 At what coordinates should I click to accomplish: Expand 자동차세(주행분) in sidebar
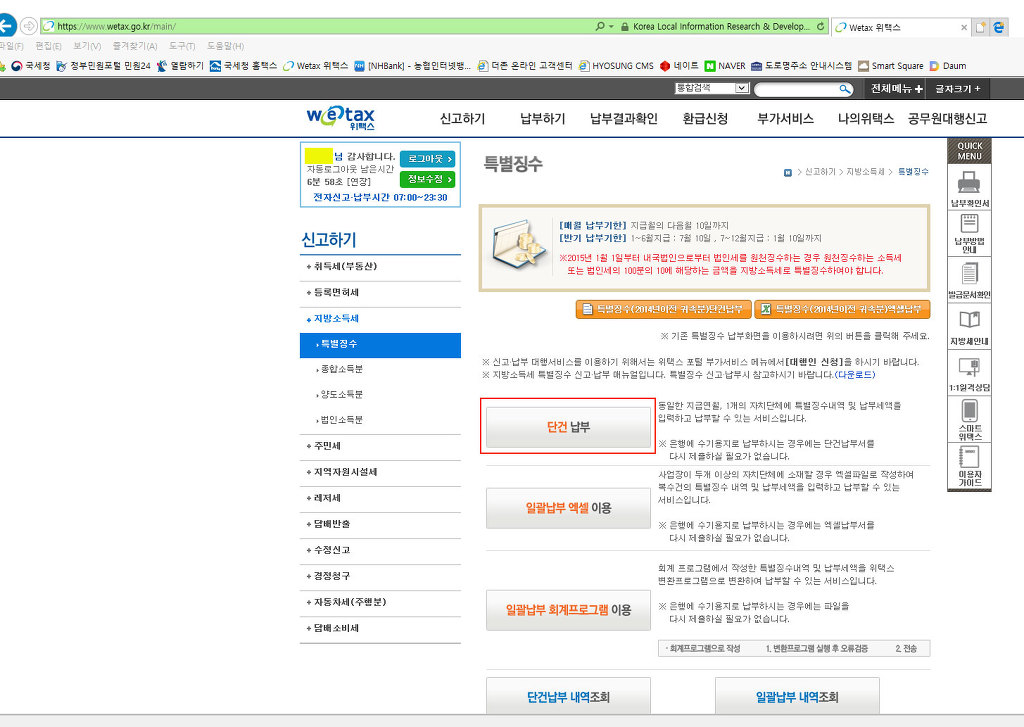[x=346, y=602]
